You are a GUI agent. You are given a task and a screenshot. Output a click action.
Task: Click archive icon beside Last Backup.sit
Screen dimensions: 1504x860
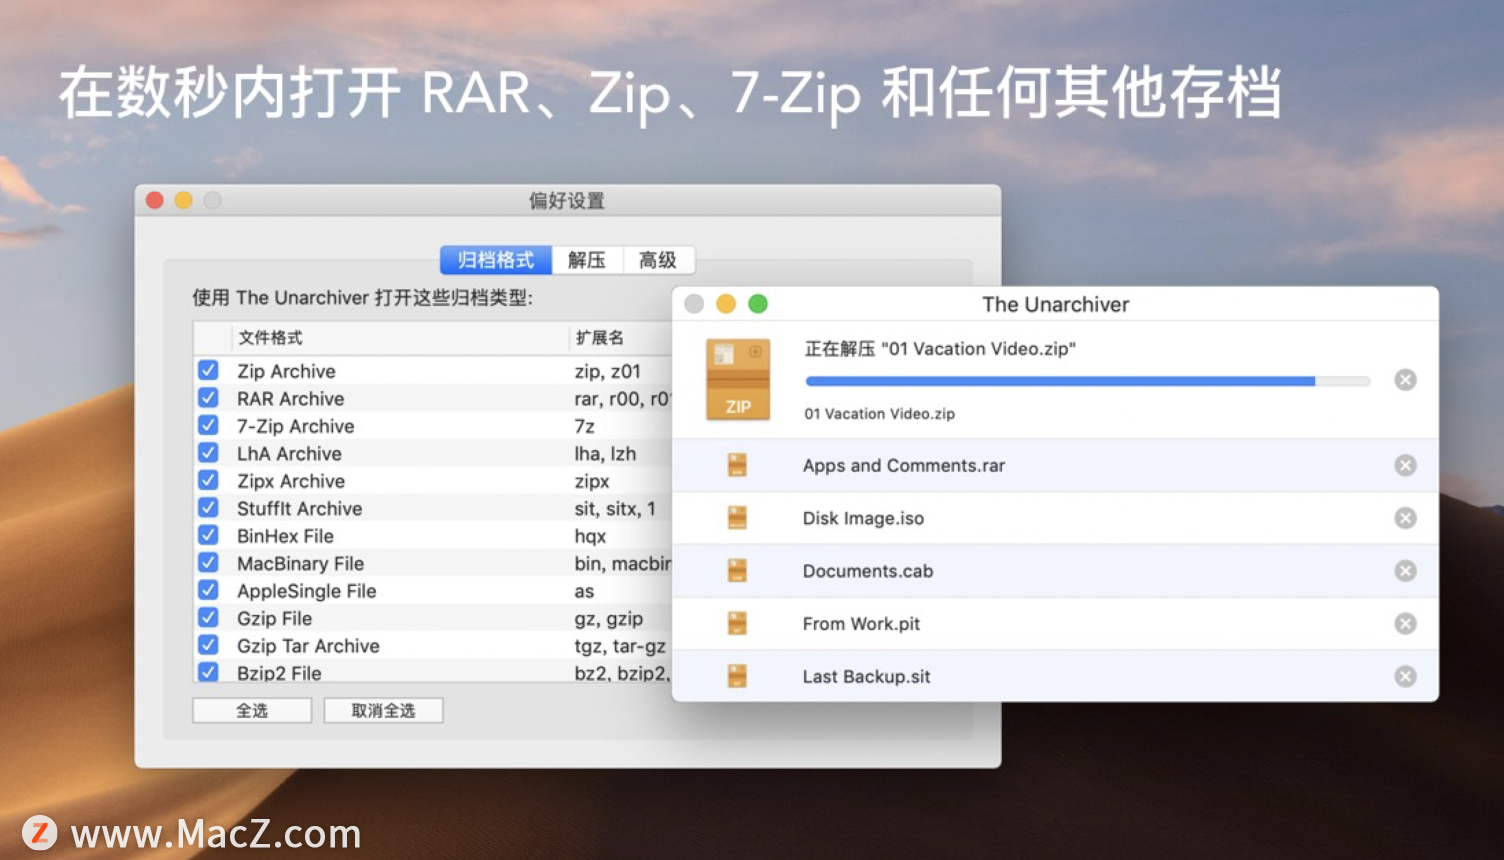tap(737, 677)
